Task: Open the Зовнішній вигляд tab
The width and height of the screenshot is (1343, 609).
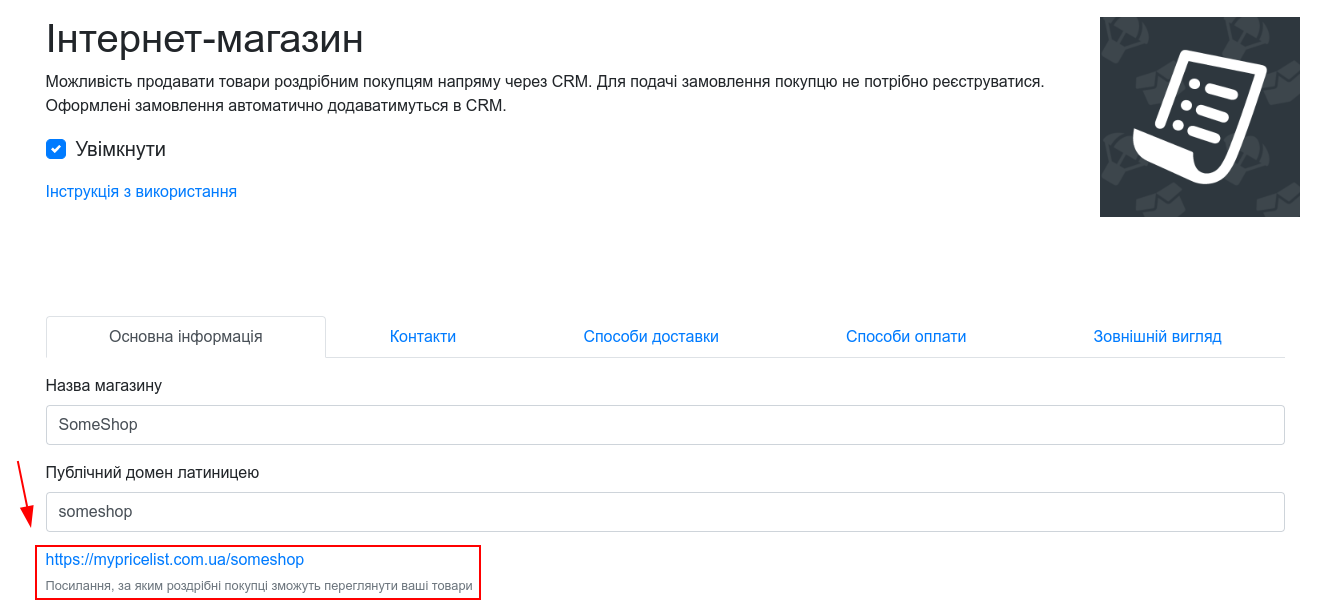Action: [x=1157, y=337]
